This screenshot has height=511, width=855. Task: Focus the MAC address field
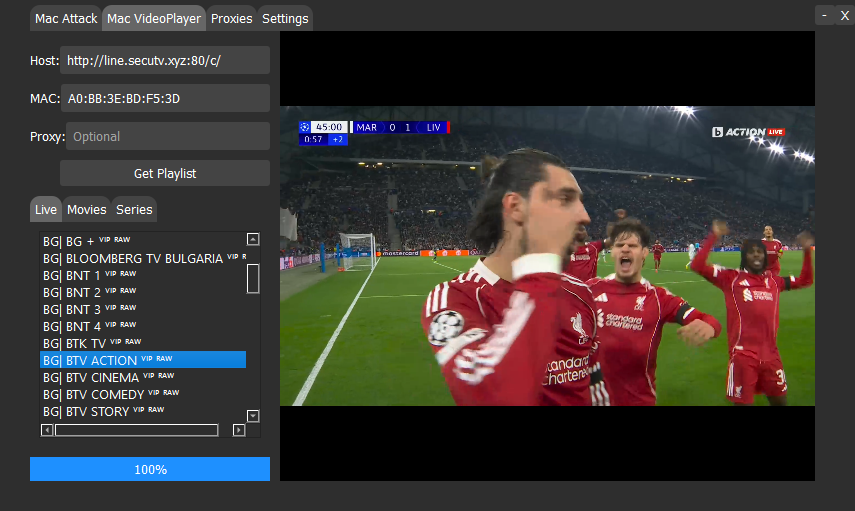tap(165, 98)
